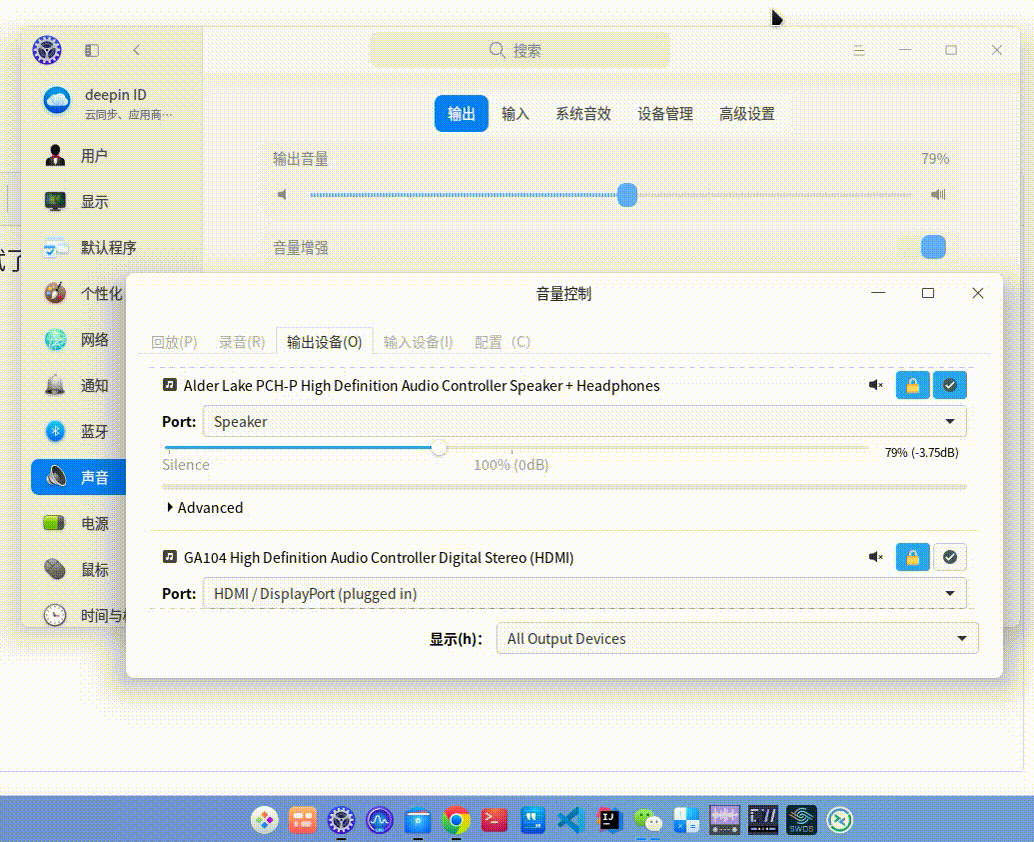Click the 输出音量 slider handle
This screenshot has width=1034, height=842.
(627, 195)
